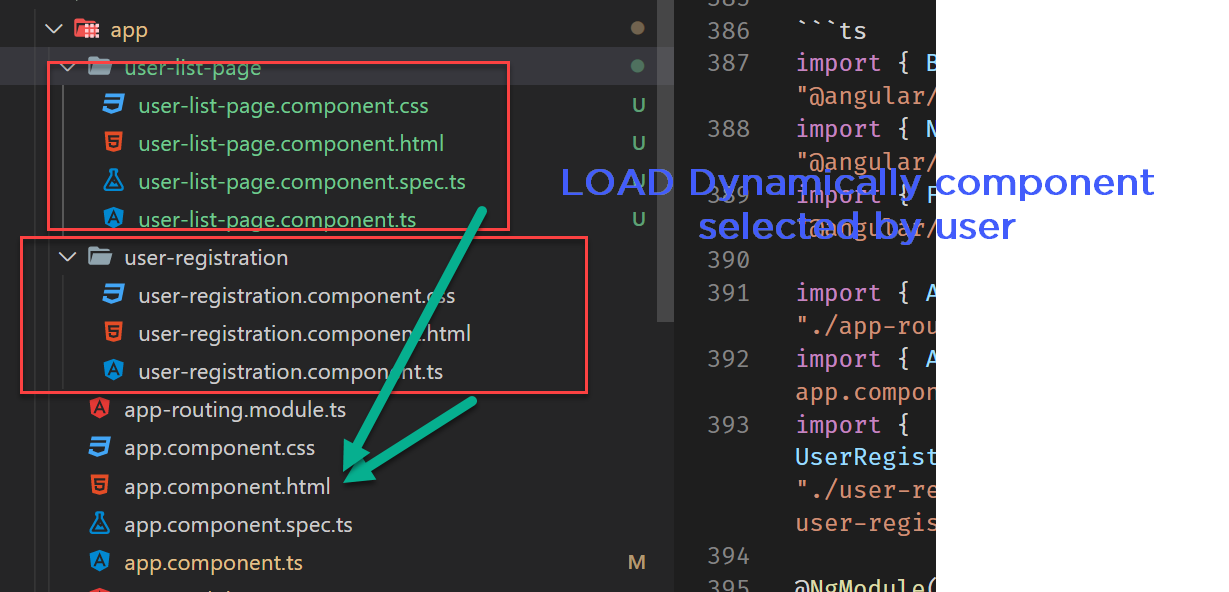
Task: Click editor line number 387
Action: pos(728,63)
